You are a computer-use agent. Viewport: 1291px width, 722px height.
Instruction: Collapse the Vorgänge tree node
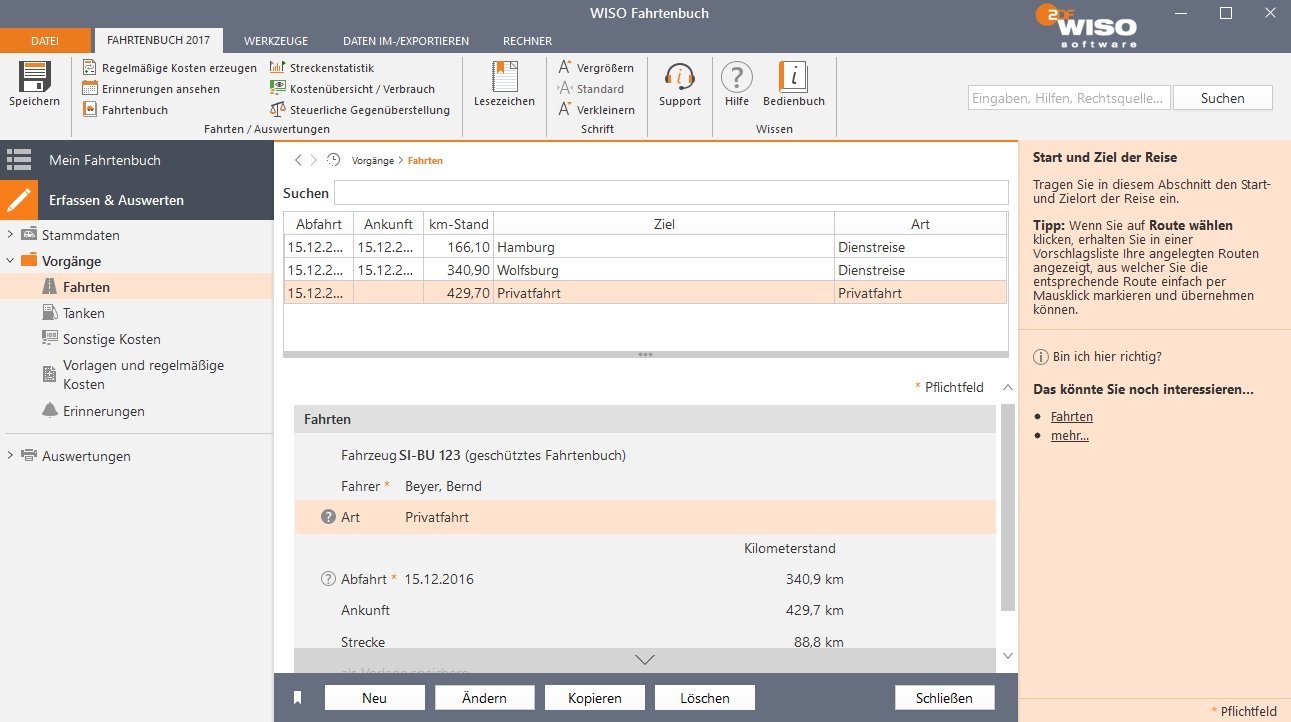(x=10, y=261)
